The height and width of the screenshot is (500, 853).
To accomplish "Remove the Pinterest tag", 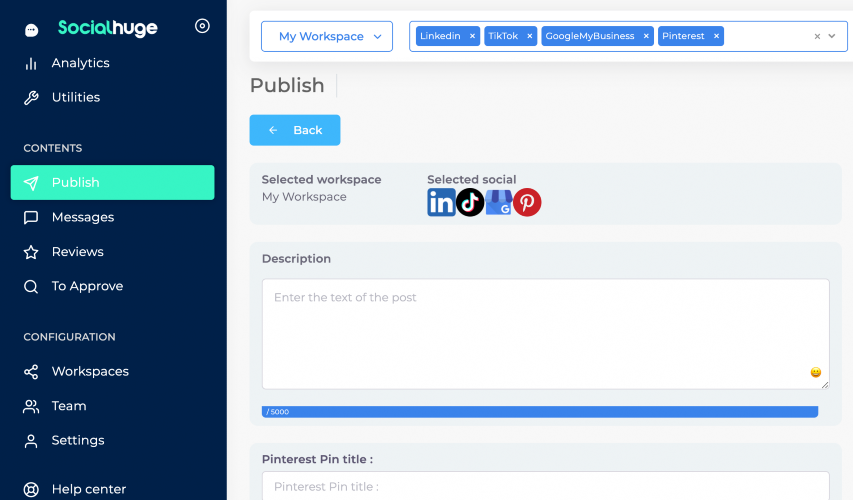I will pyautogui.click(x=716, y=36).
